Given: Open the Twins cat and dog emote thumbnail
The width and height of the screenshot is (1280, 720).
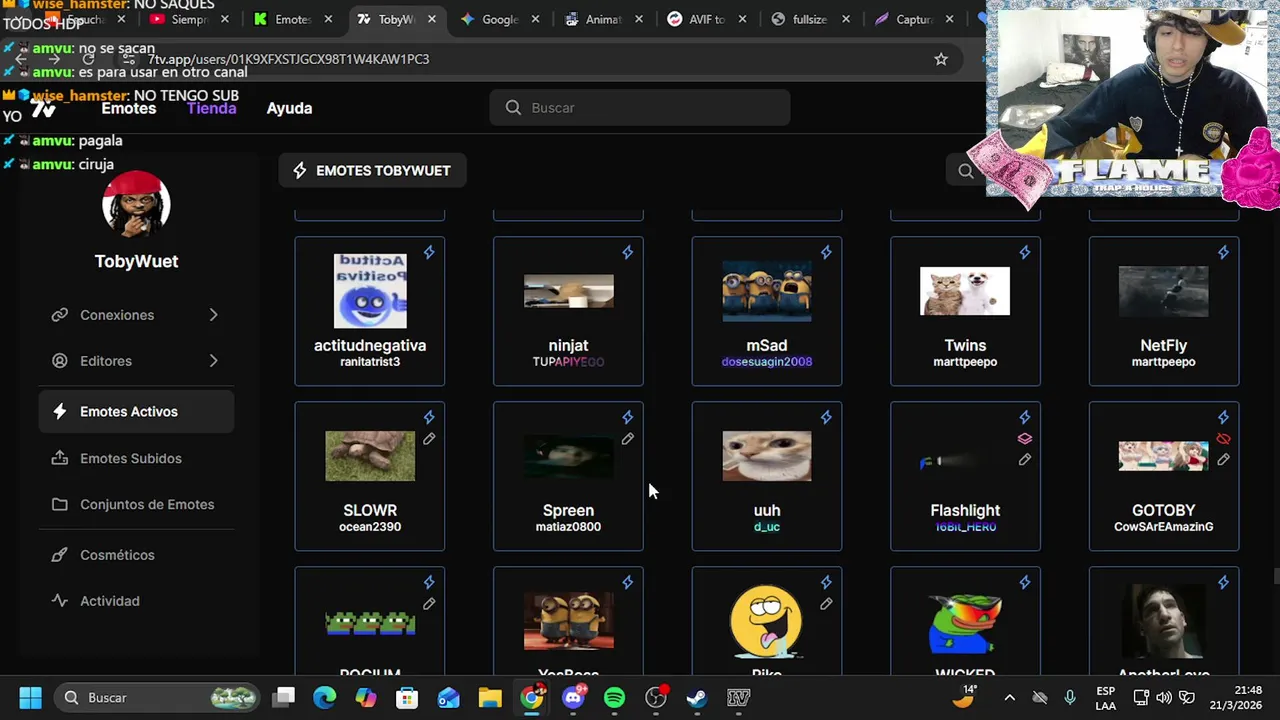Looking at the screenshot, I should [x=965, y=291].
